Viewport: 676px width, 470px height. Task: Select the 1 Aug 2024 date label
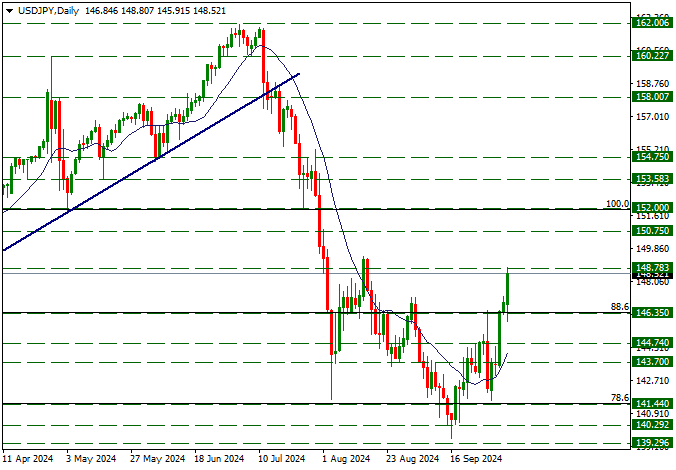coord(346,459)
